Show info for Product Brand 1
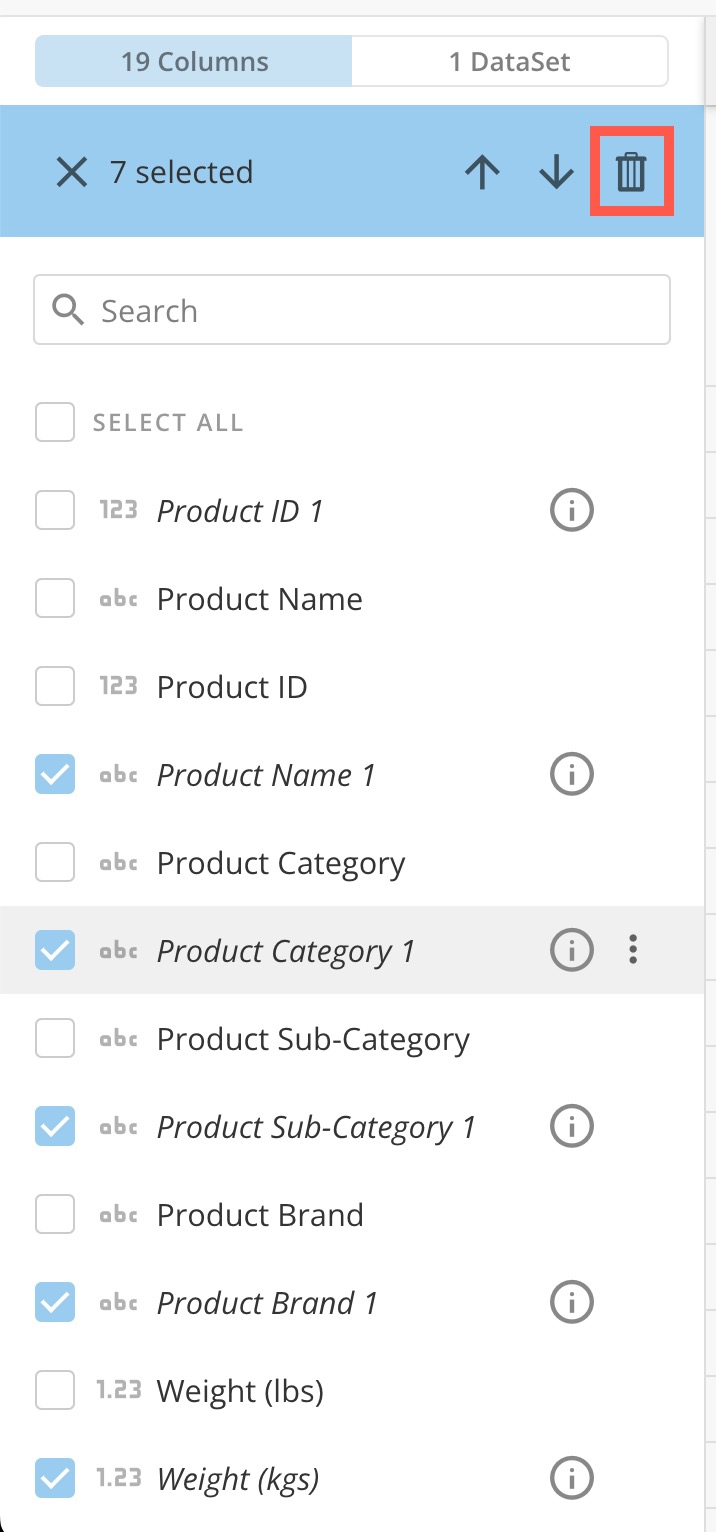Screen dimensions: 716x1532 pos(572,1302)
